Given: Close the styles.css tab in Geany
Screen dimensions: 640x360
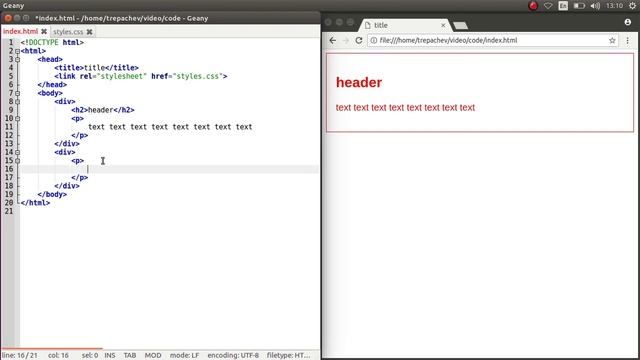Looking at the screenshot, I should 89,31.
